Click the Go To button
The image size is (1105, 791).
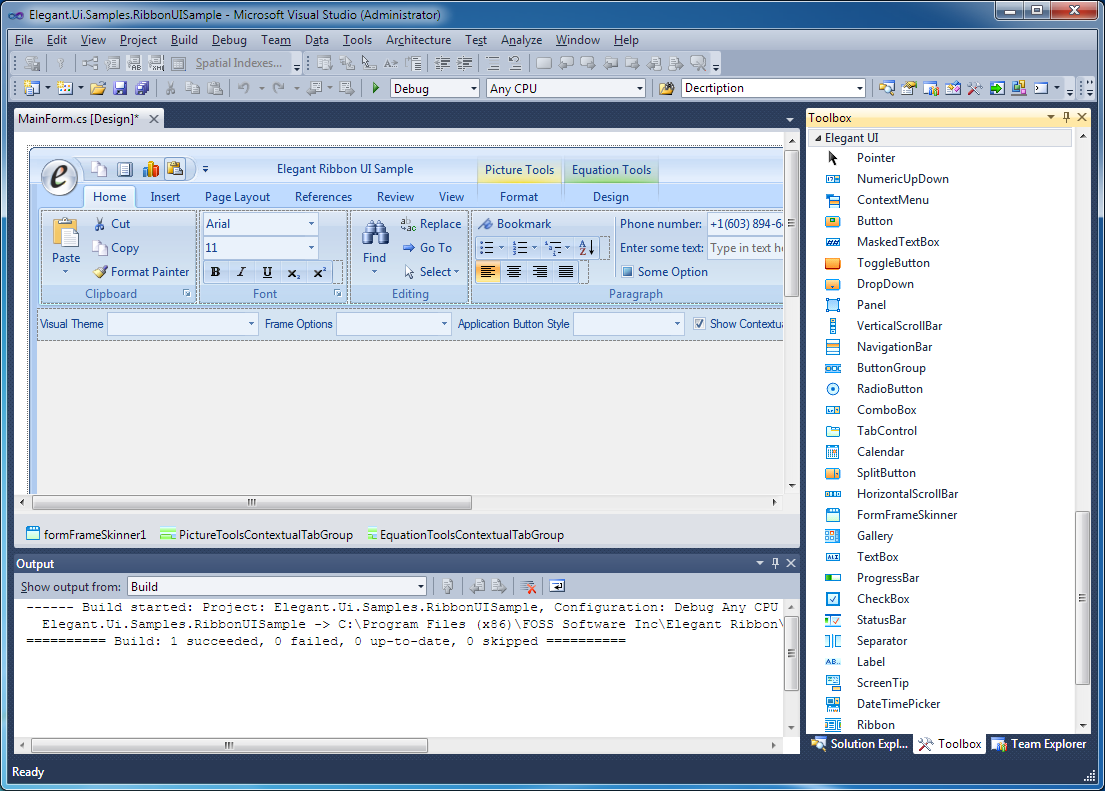pyautogui.click(x=428, y=247)
